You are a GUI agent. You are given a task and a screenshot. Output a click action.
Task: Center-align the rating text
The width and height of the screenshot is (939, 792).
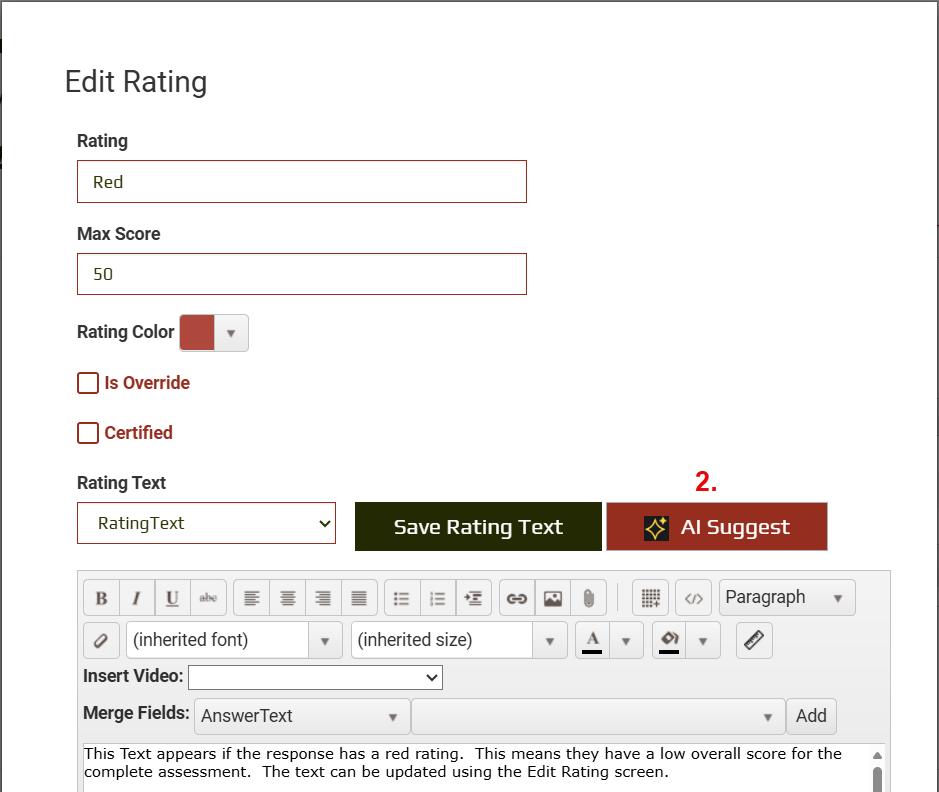(x=287, y=598)
